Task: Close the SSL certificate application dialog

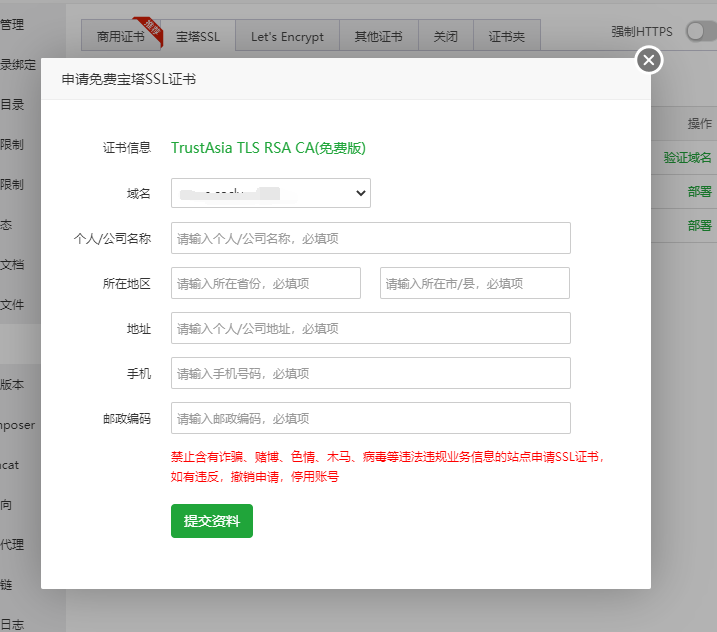Action: (x=649, y=60)
